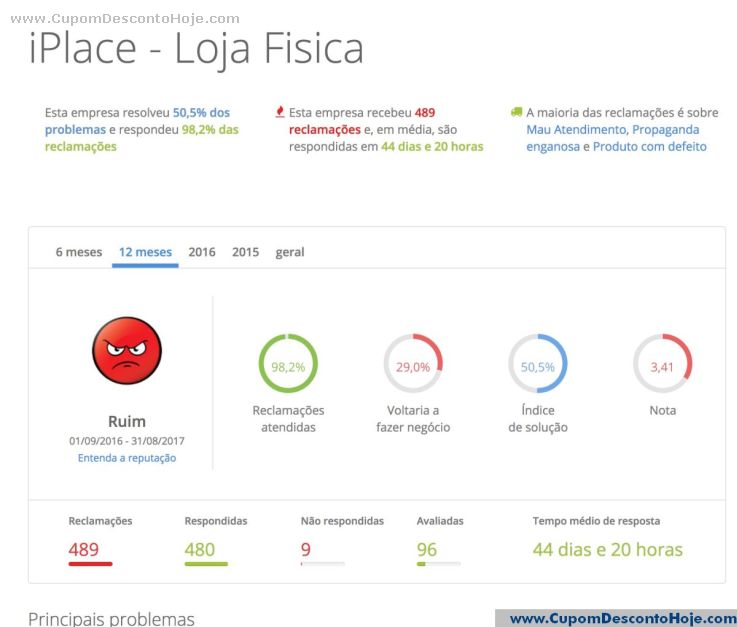737x627 pixels.
Task: Click the 3,41 Nota gauge
Action: click(662, 363)
